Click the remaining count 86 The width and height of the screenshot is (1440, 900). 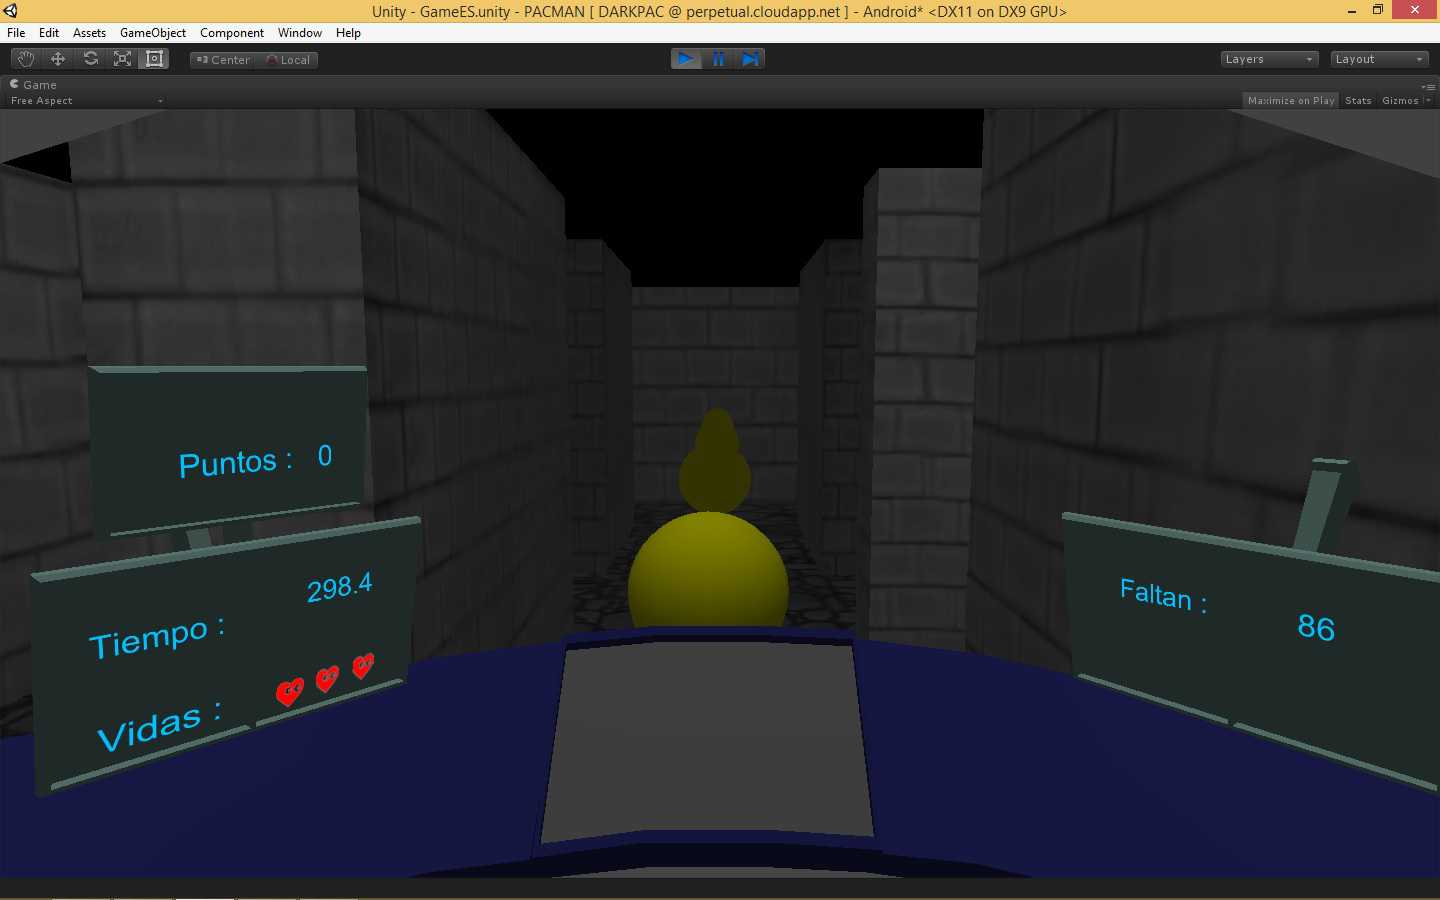1316,627
